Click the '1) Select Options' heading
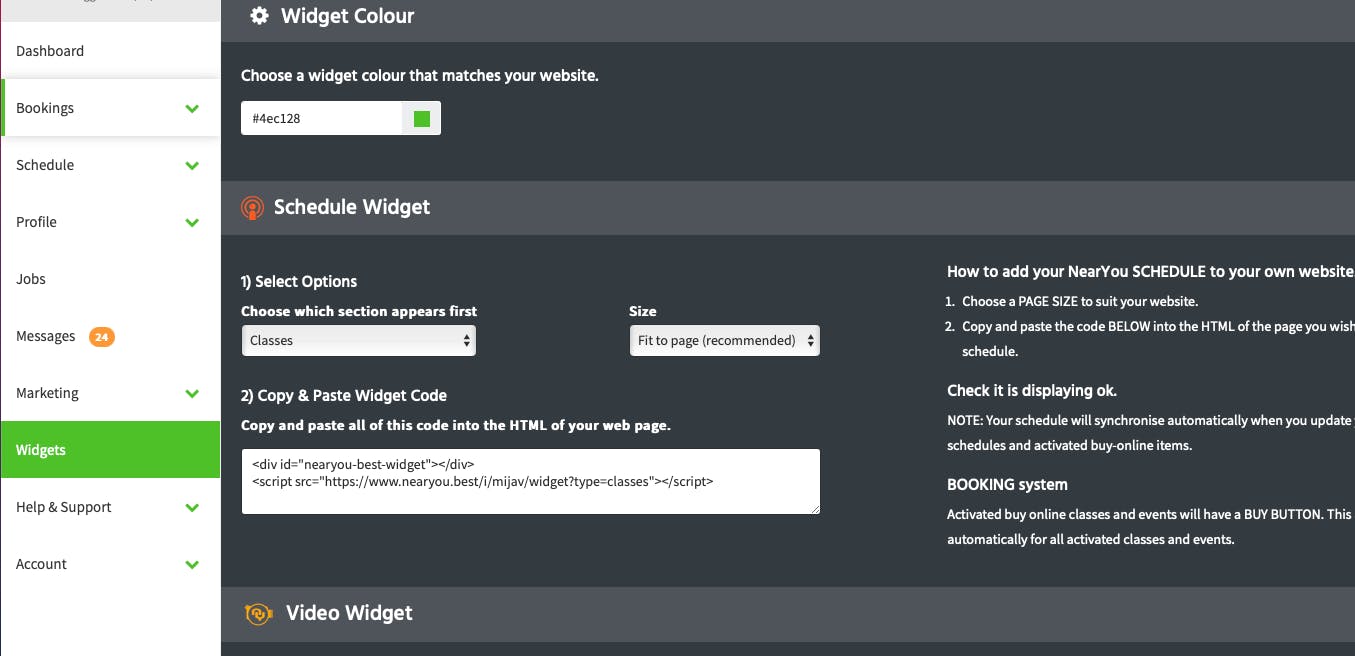Screen dimensions: 1355x656 (x=299, y=281)
